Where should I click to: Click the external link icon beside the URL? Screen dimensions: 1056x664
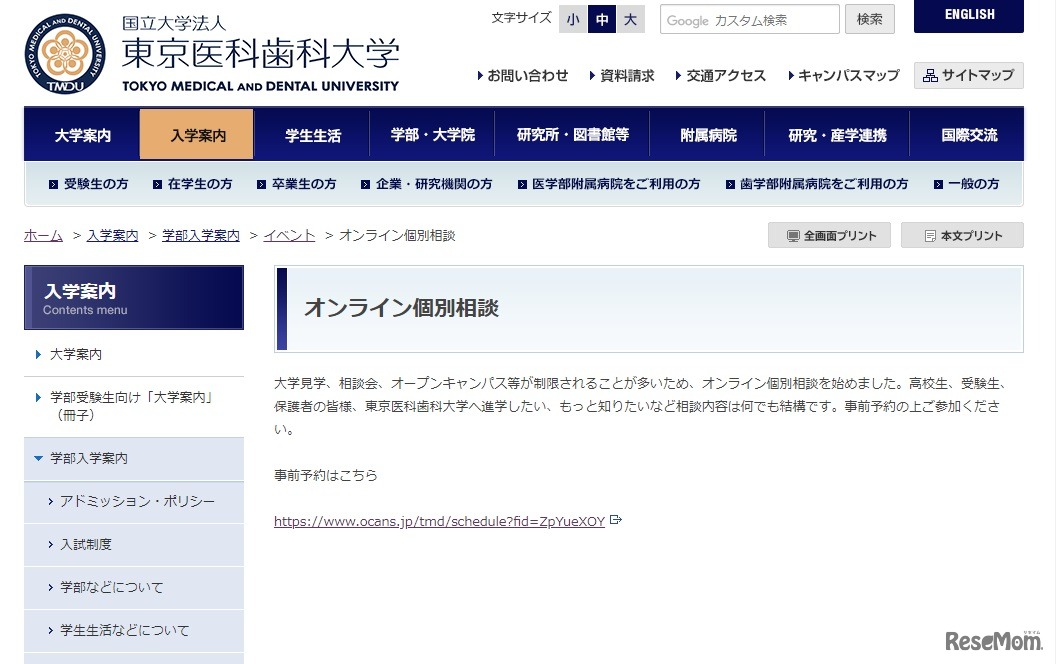616,519
